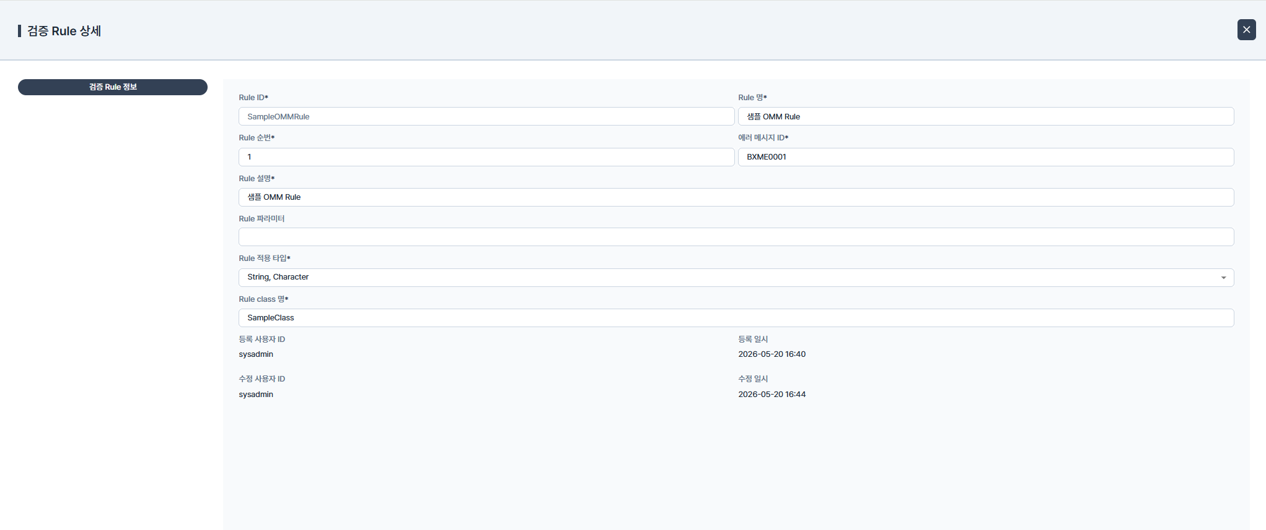The height and width of the screenshot is (530, 1266).
Task: Edit the Rule 설명 input field
Action: (x=736, y=197)
